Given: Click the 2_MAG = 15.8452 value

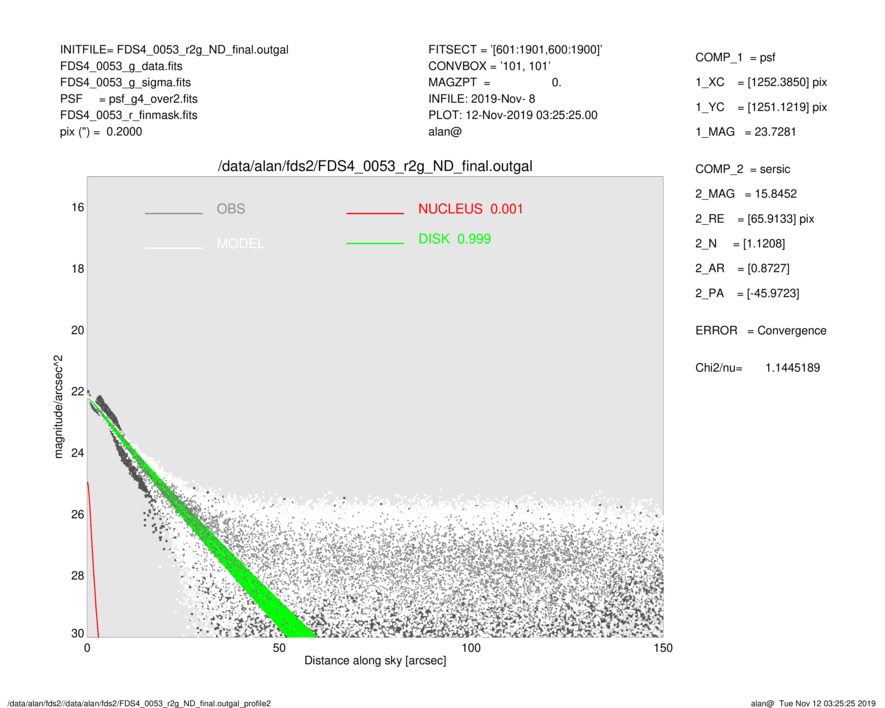Looking at the screenshot, I should [746, 194].
